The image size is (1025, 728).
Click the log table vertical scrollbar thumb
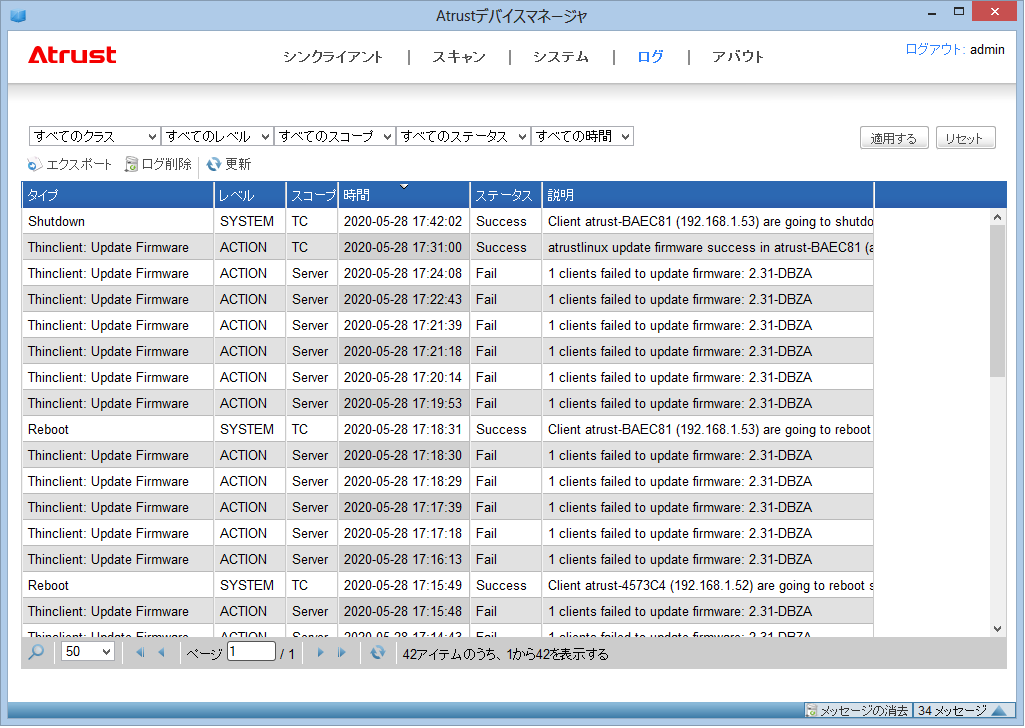997,300
